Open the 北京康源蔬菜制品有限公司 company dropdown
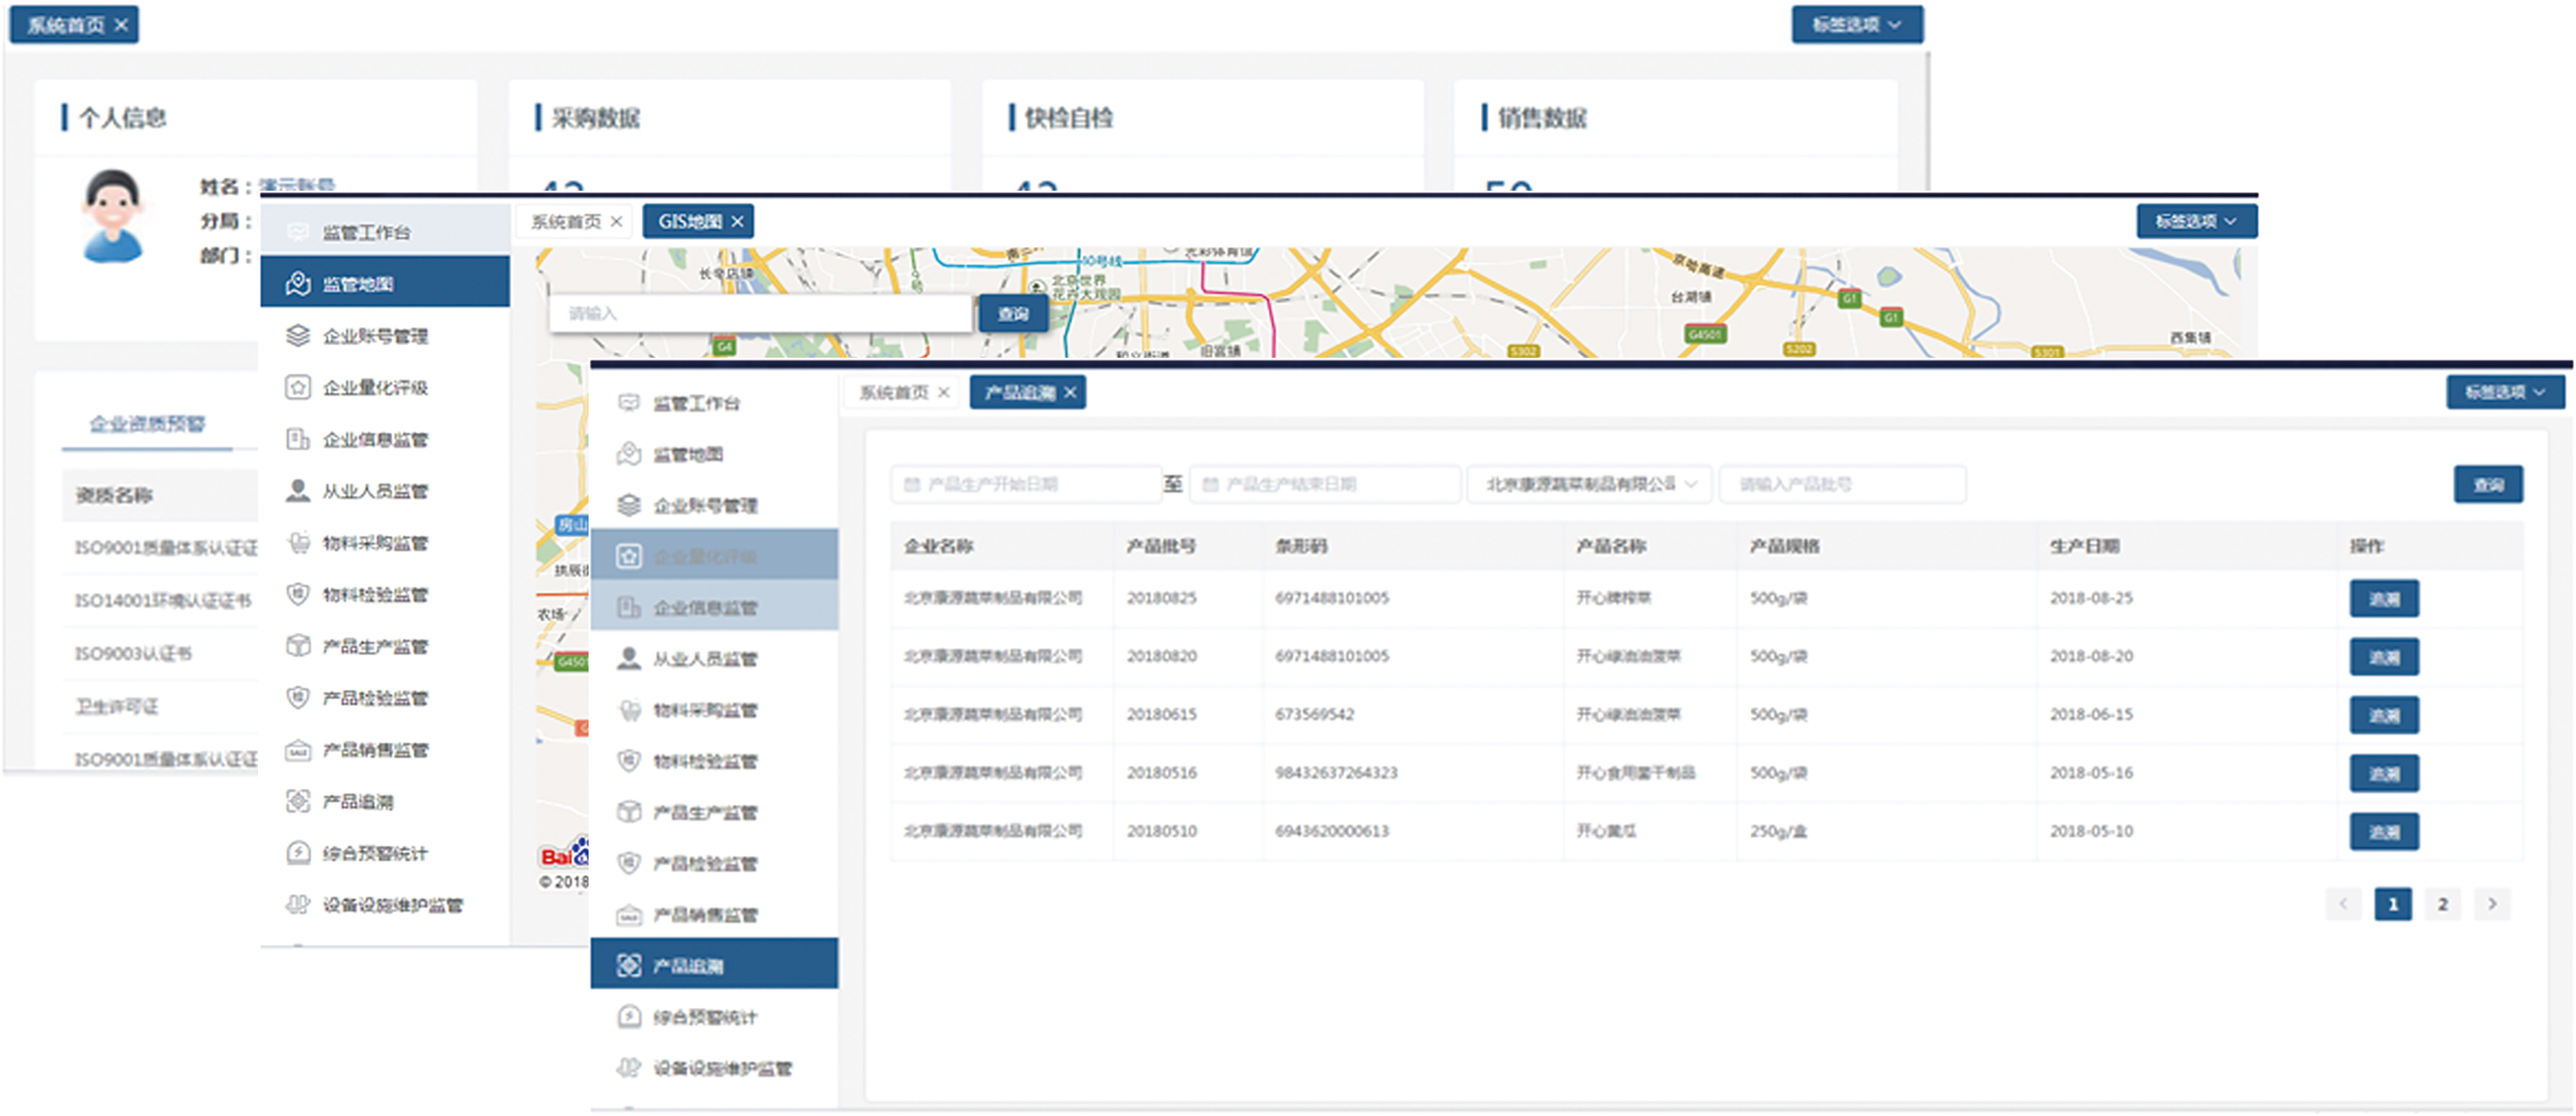This screenshot has height=1116, width=2576. 1589,485
